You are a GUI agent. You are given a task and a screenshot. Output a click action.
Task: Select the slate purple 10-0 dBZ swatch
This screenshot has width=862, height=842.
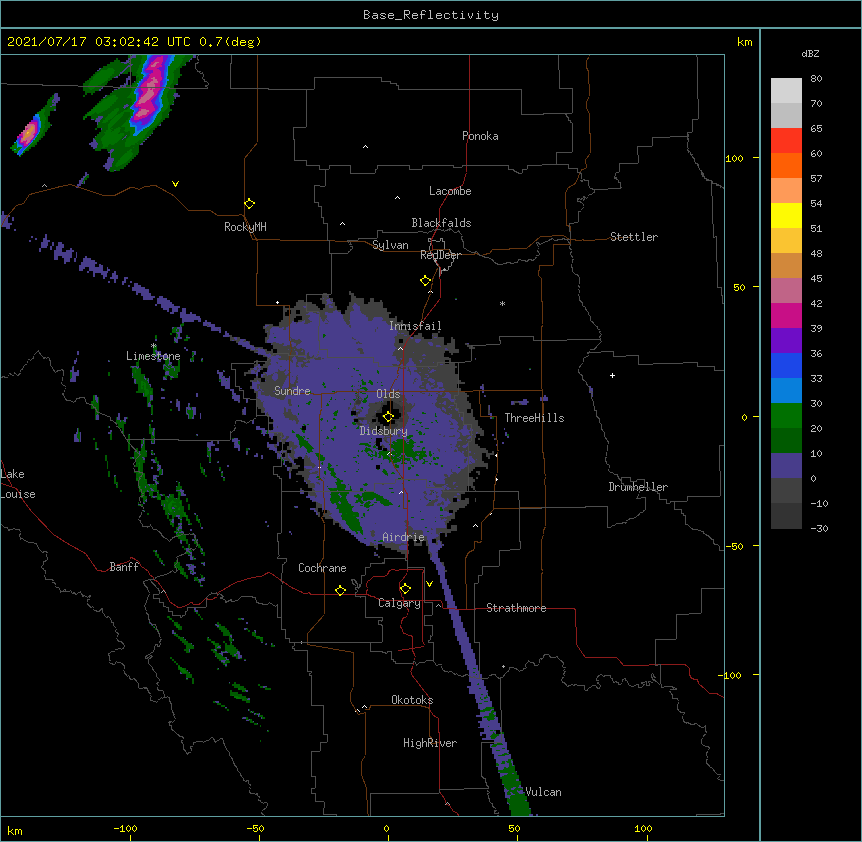point(786,466)
